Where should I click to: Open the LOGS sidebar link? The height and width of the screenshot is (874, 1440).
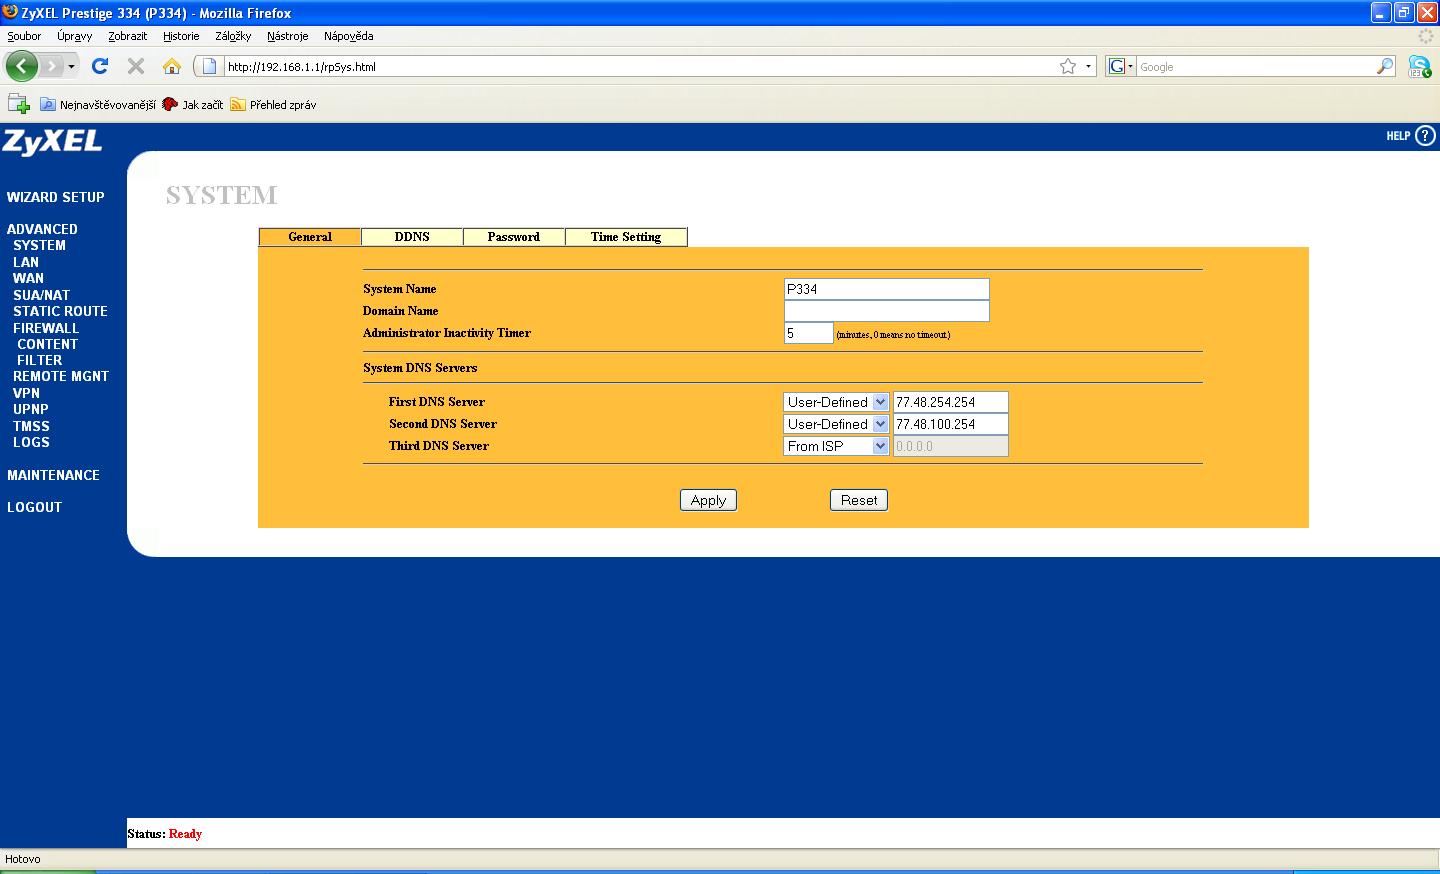pyautogui.click(x=31, y=442)
